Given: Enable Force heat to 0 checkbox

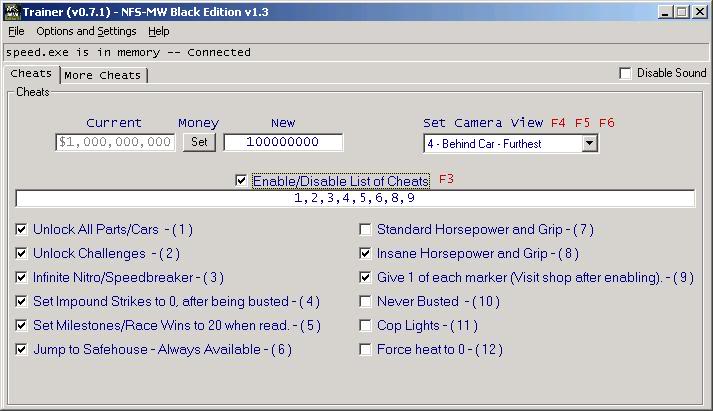Looking at the screenshot, I should click(365, 350).
